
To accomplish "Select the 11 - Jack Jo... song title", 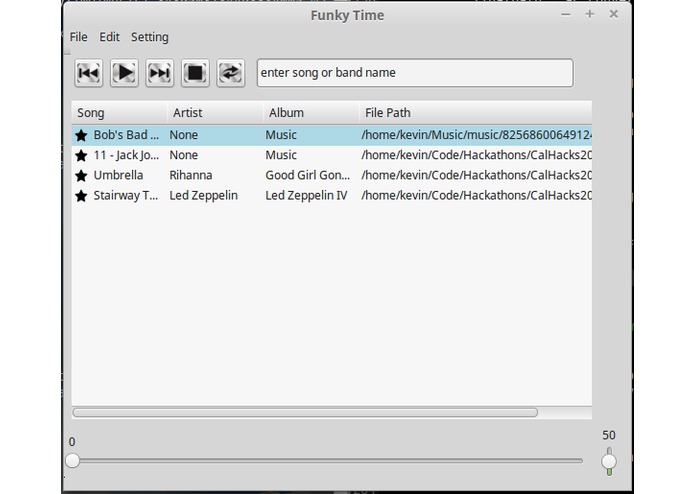I will click(126, 155).
